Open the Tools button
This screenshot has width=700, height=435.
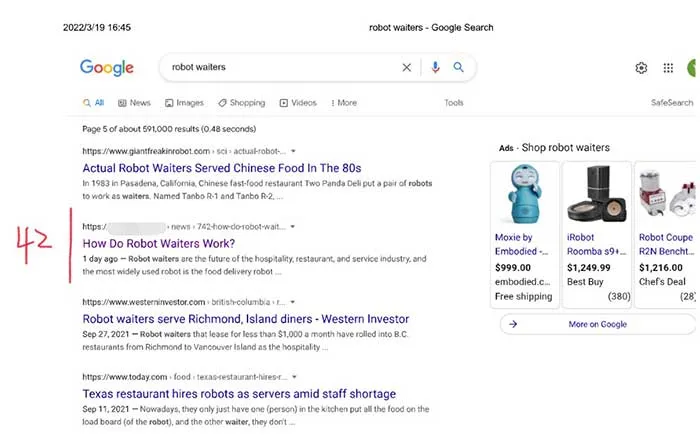point(454,103)
